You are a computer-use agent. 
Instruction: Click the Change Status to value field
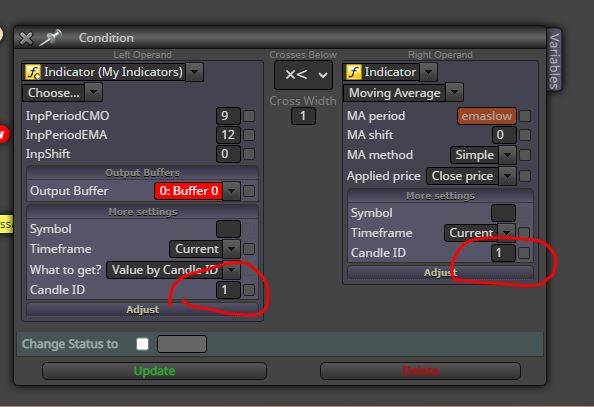pos(182,344)
